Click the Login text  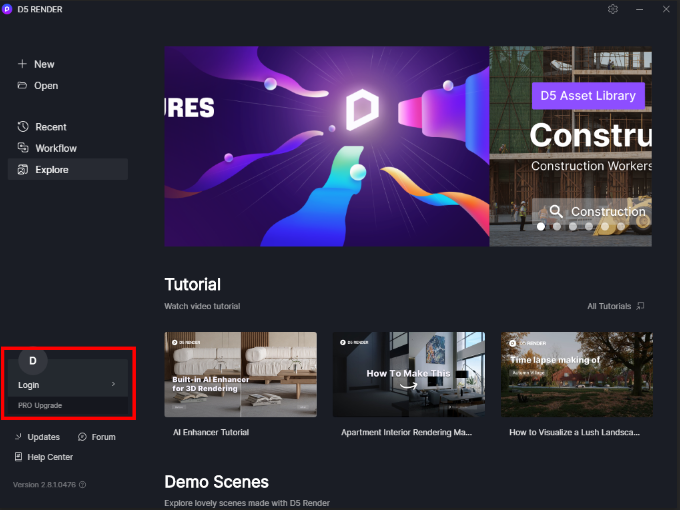click(29, 385)
